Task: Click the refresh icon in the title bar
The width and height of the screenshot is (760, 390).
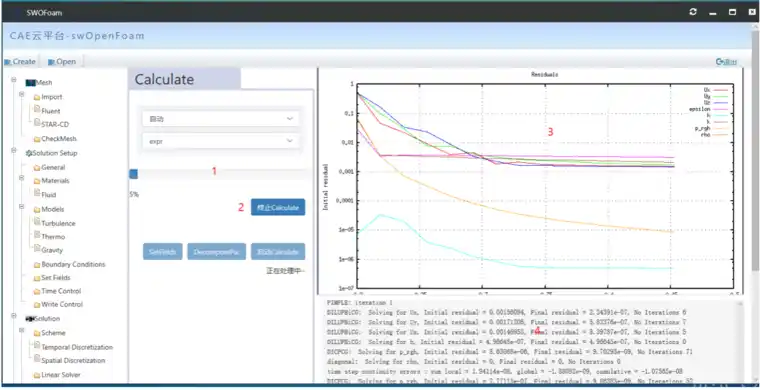Action: (x=693, y=12)
